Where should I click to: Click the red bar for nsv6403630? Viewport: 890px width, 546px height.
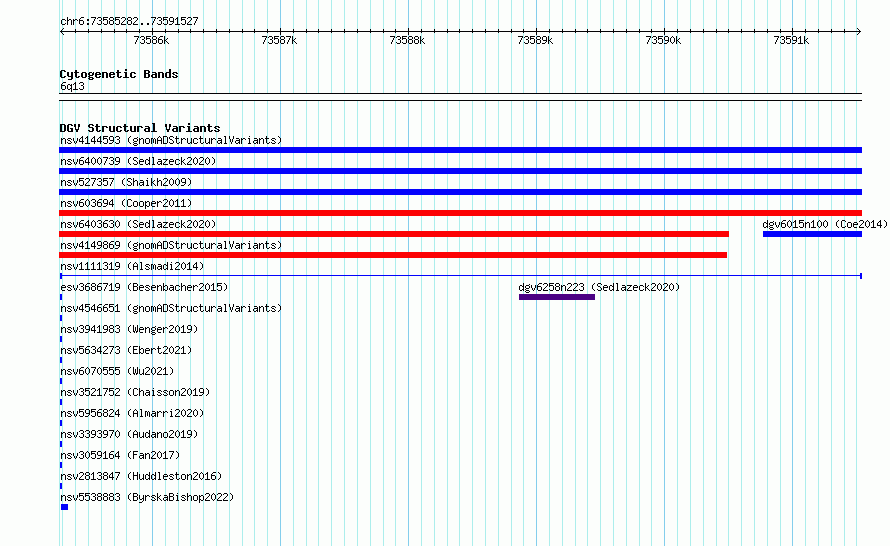coord(394,234)
